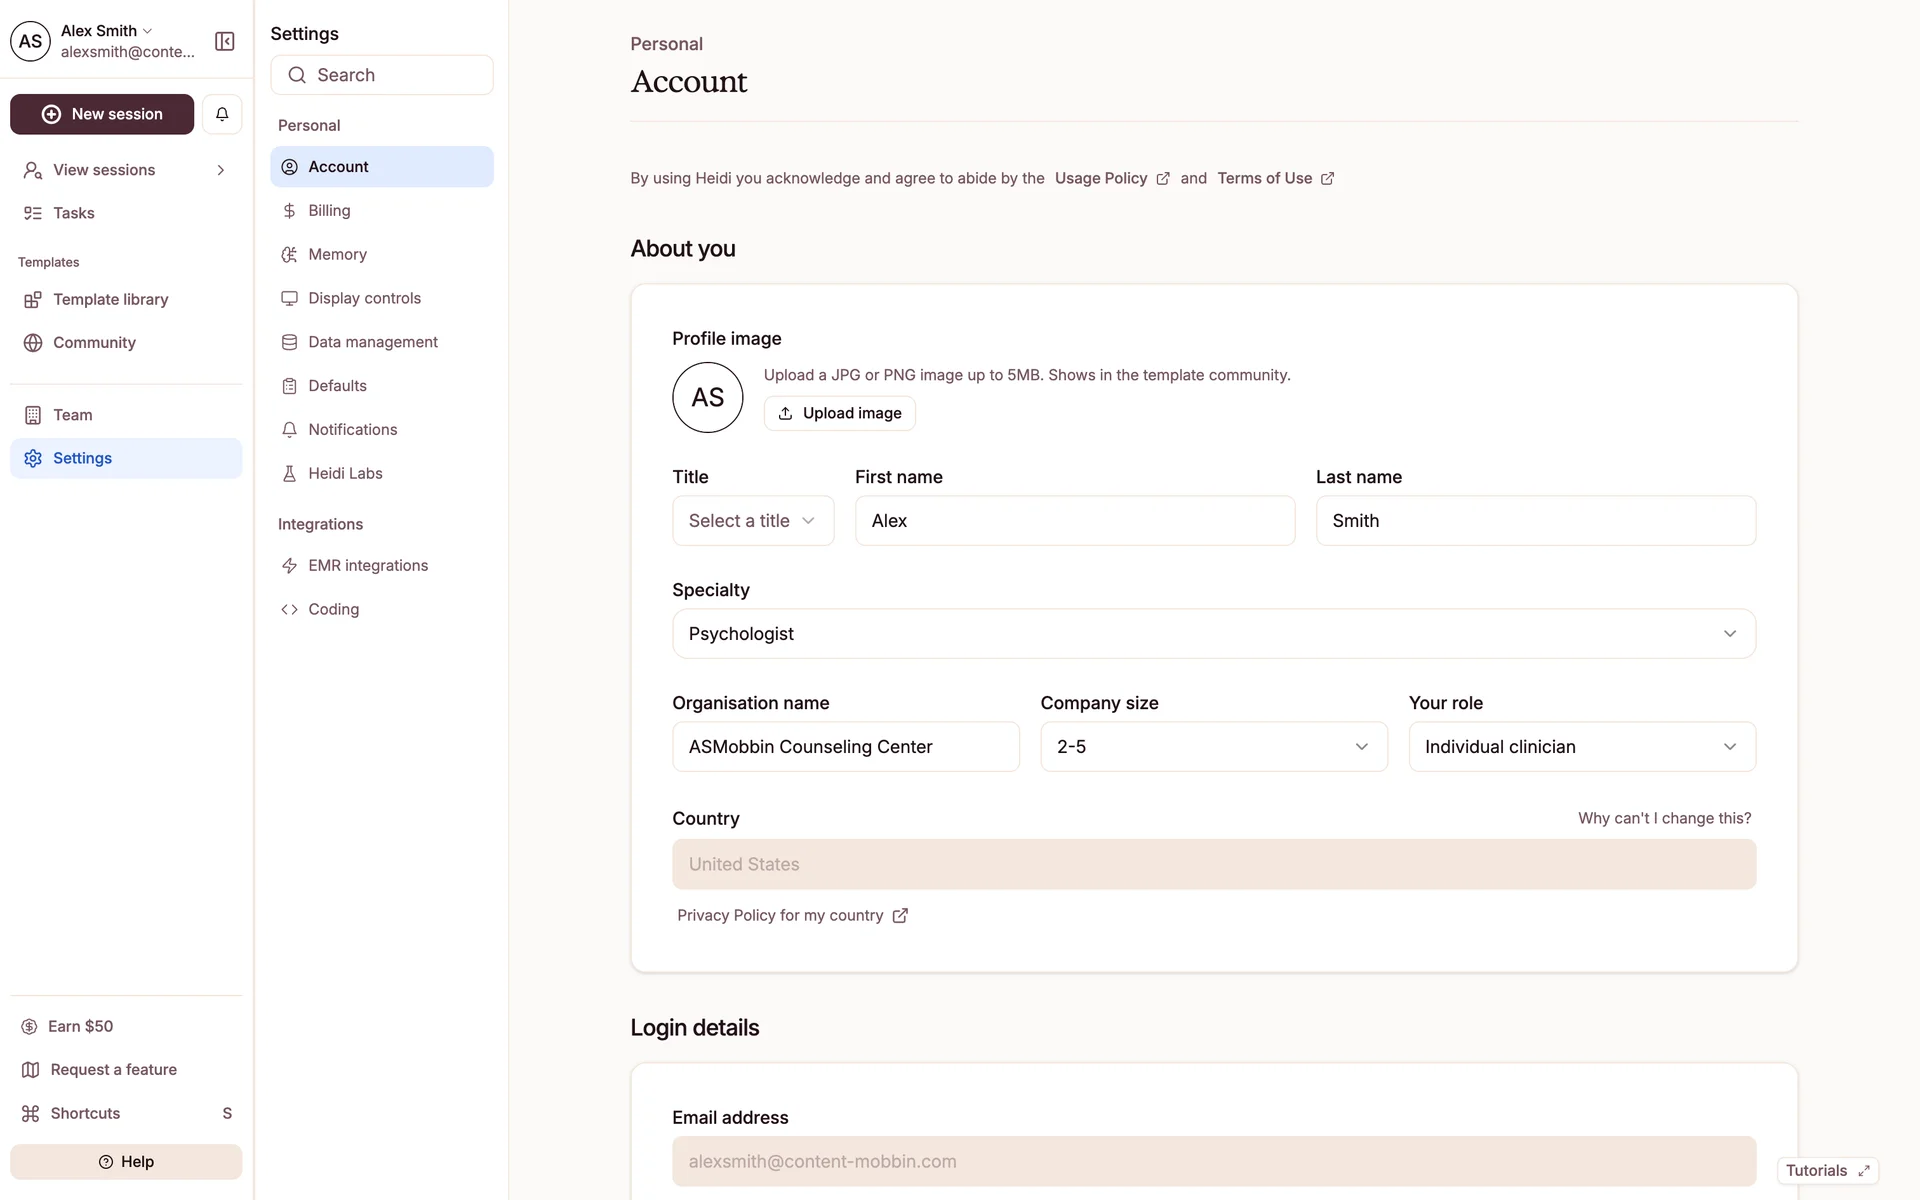The width and height of the screenshot is (1920, 1200).
Task: Open Memory settings brain icon item
Action: 337,254
